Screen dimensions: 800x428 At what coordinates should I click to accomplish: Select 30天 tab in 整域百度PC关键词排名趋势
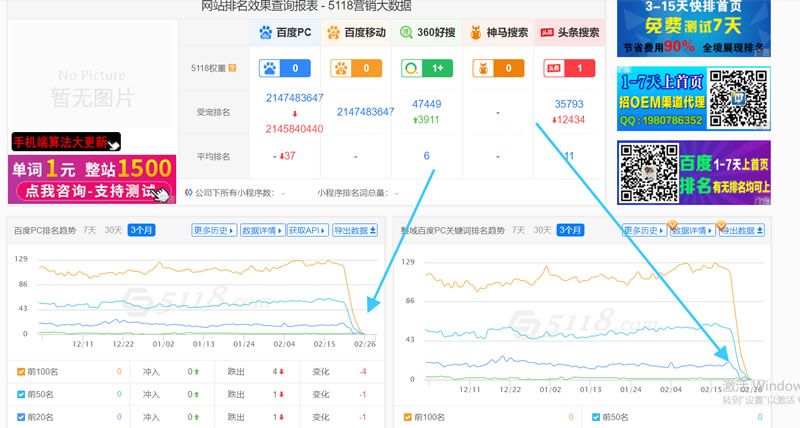click(x=542, y=230)
